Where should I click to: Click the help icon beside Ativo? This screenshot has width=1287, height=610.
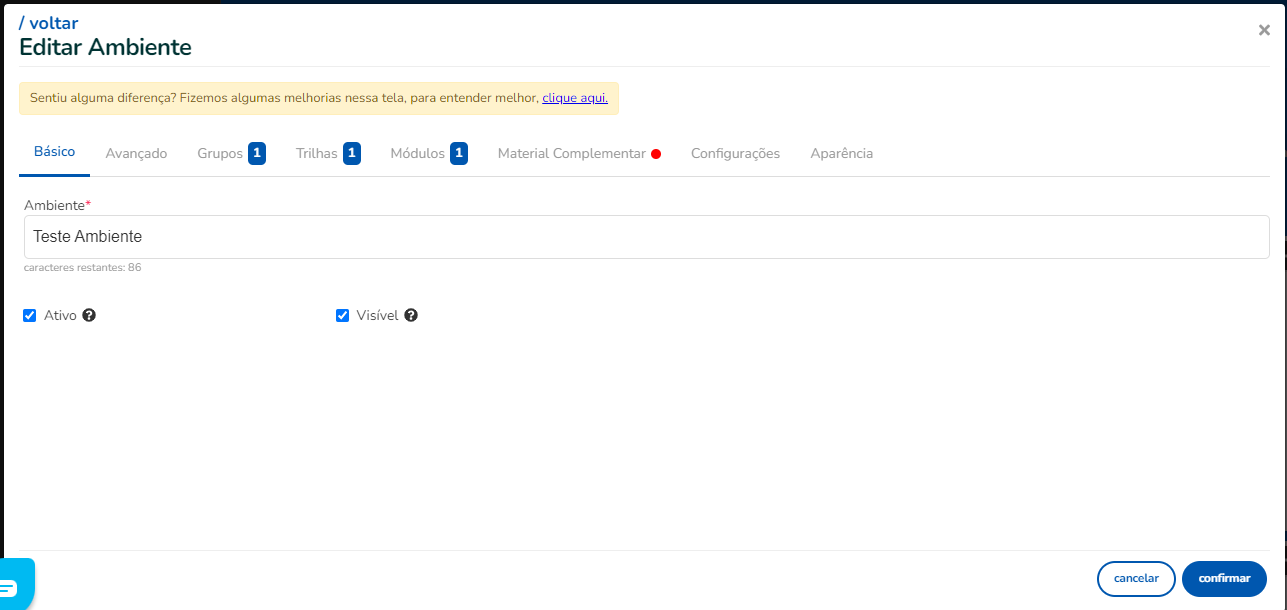click(89, 315)
